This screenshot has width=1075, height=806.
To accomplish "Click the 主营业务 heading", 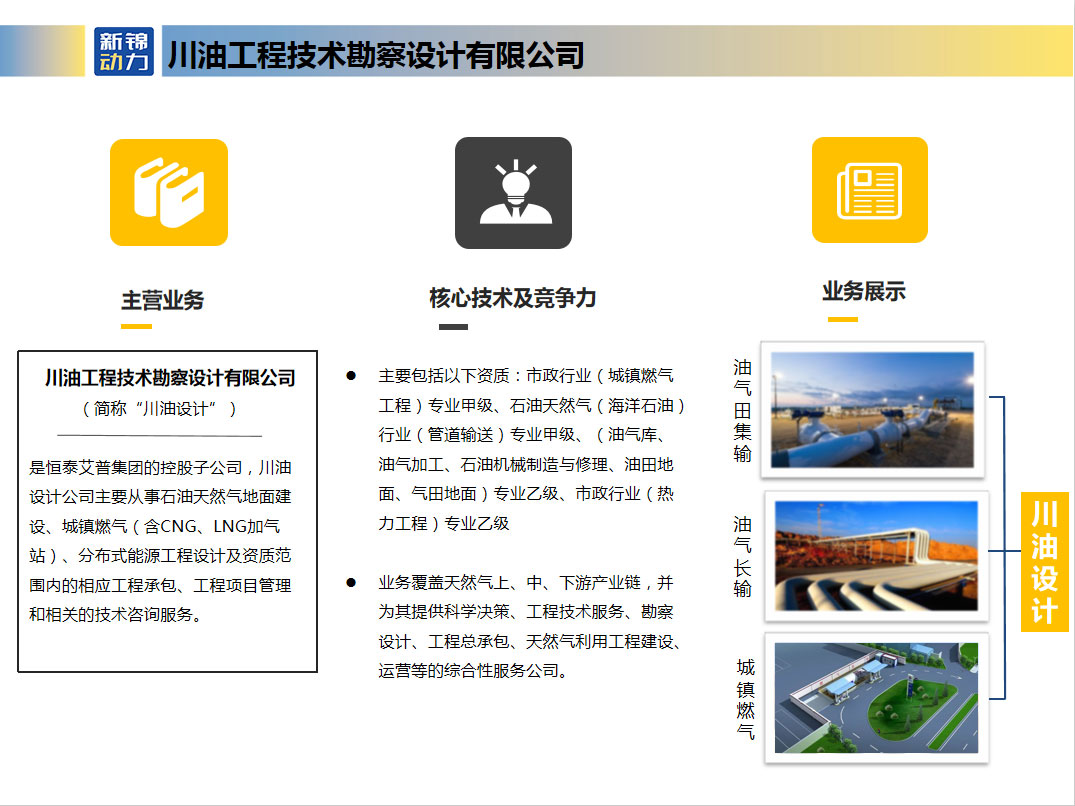I will [162, 300].
